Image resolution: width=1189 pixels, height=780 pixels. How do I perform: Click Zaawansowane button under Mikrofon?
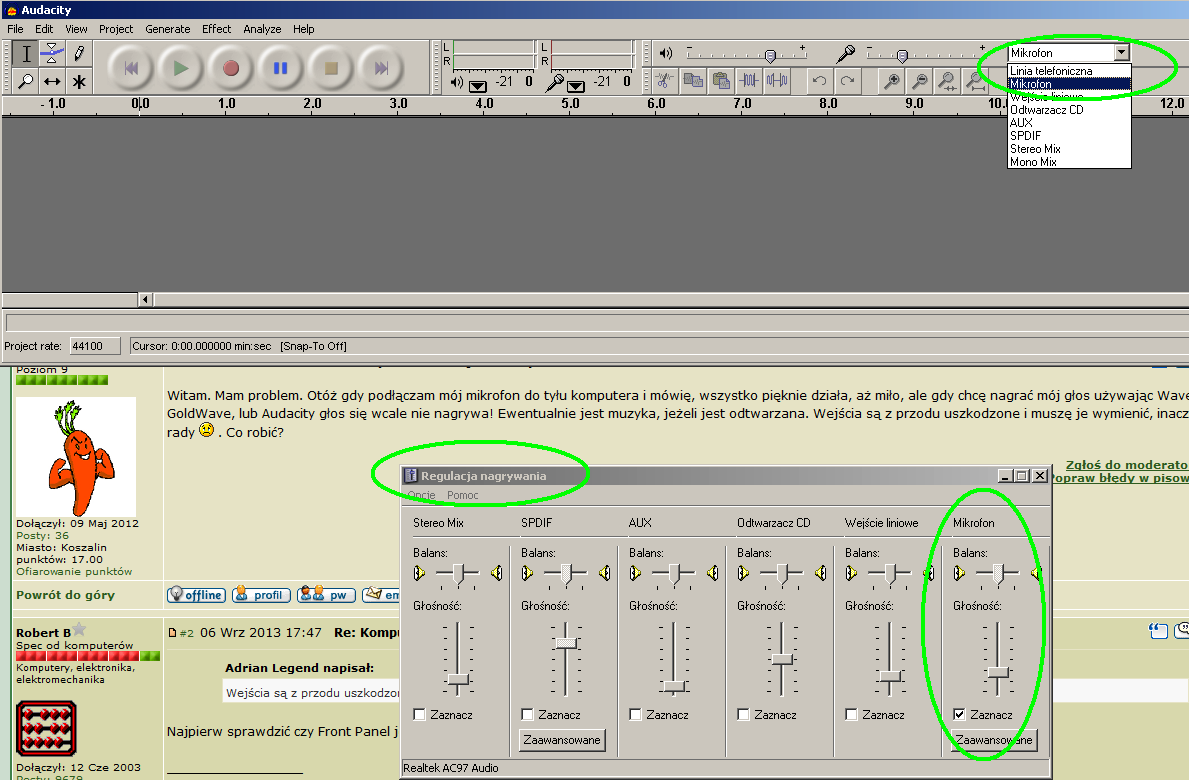click(x=993, y=740)
